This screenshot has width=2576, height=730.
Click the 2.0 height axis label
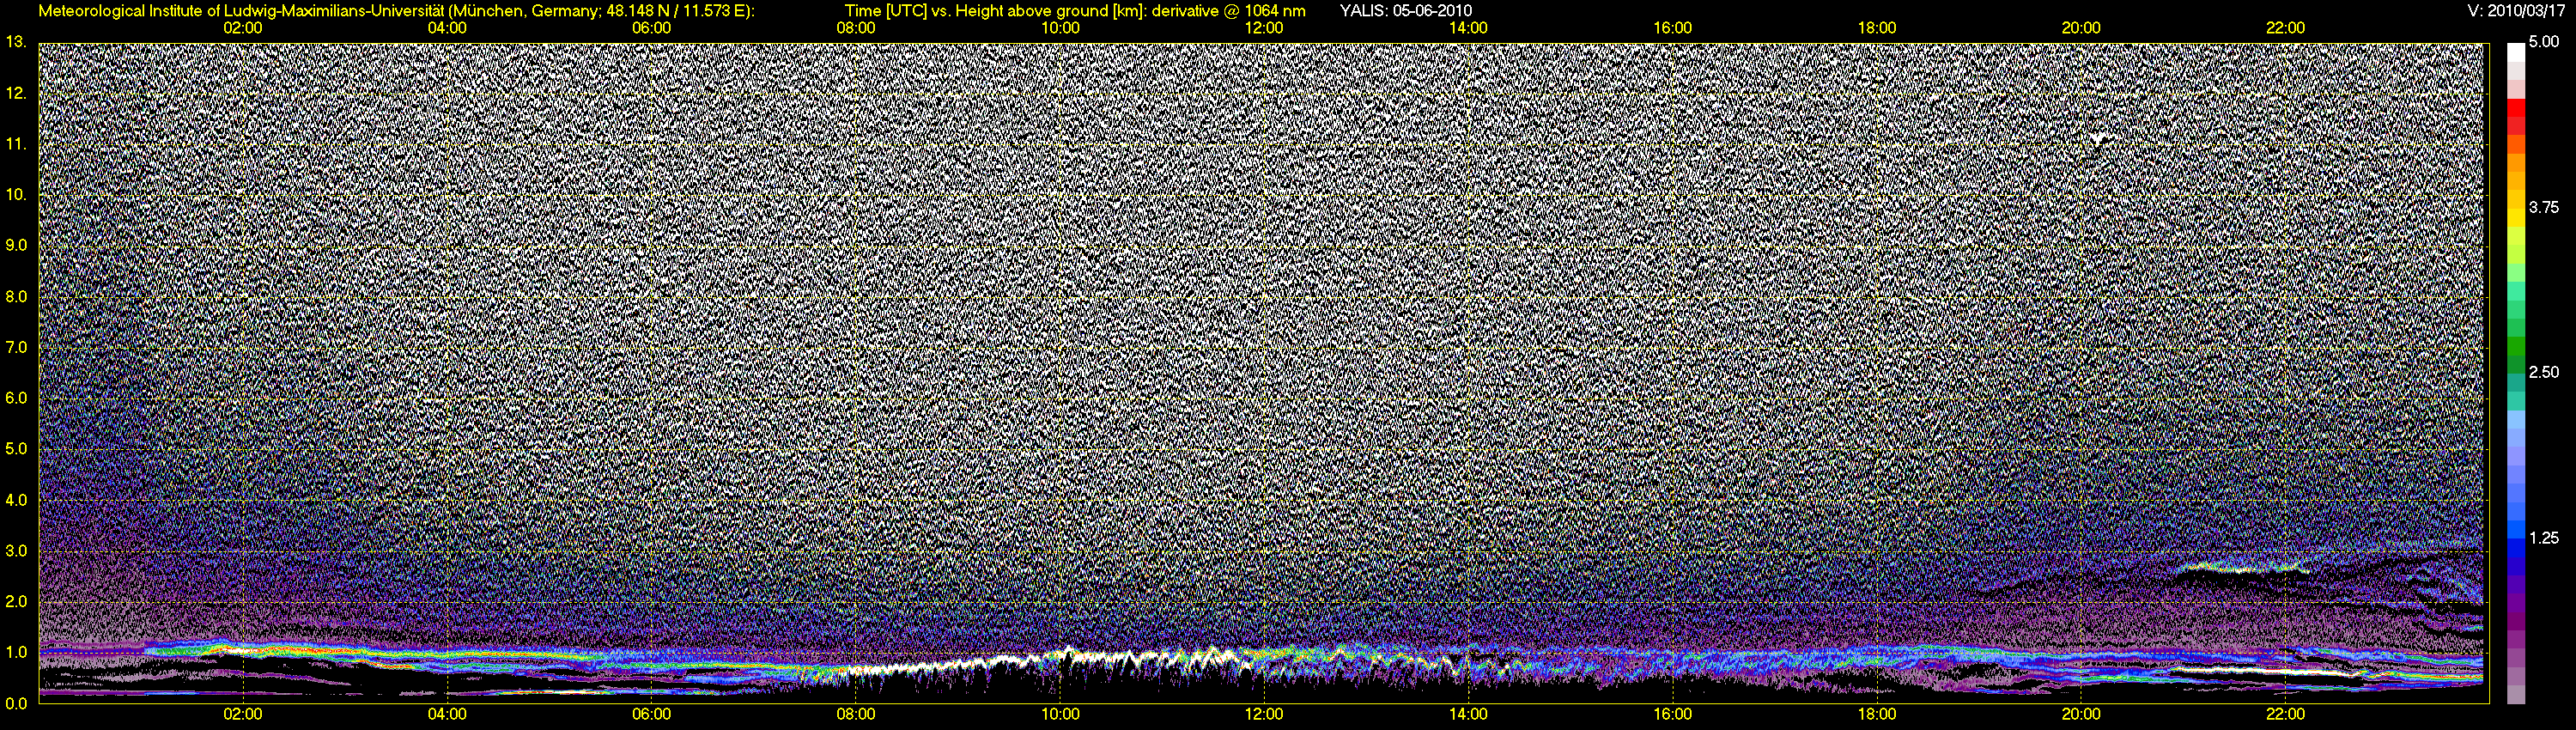click(x=16, y=601)
